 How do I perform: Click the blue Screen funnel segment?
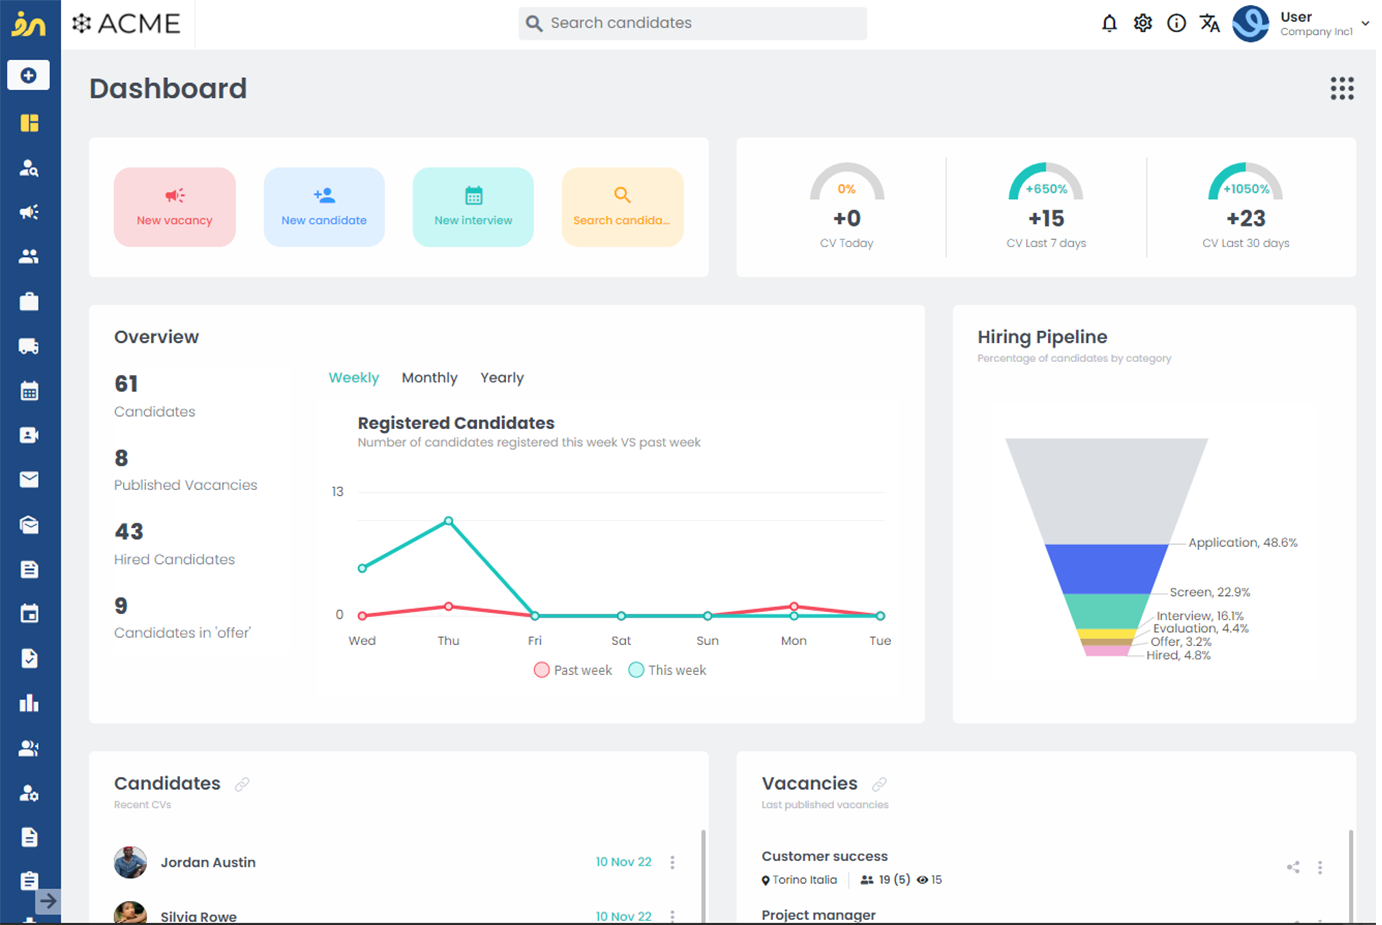coord(1106,568)
